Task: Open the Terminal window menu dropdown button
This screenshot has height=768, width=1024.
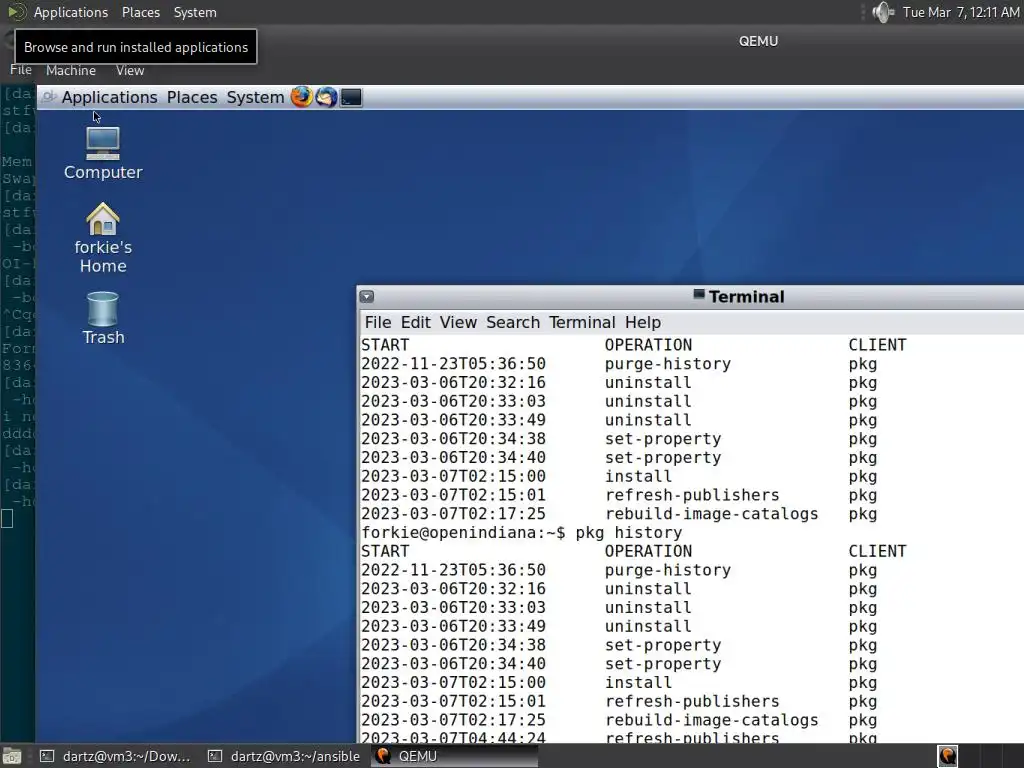Action: (x=367, y=296)
